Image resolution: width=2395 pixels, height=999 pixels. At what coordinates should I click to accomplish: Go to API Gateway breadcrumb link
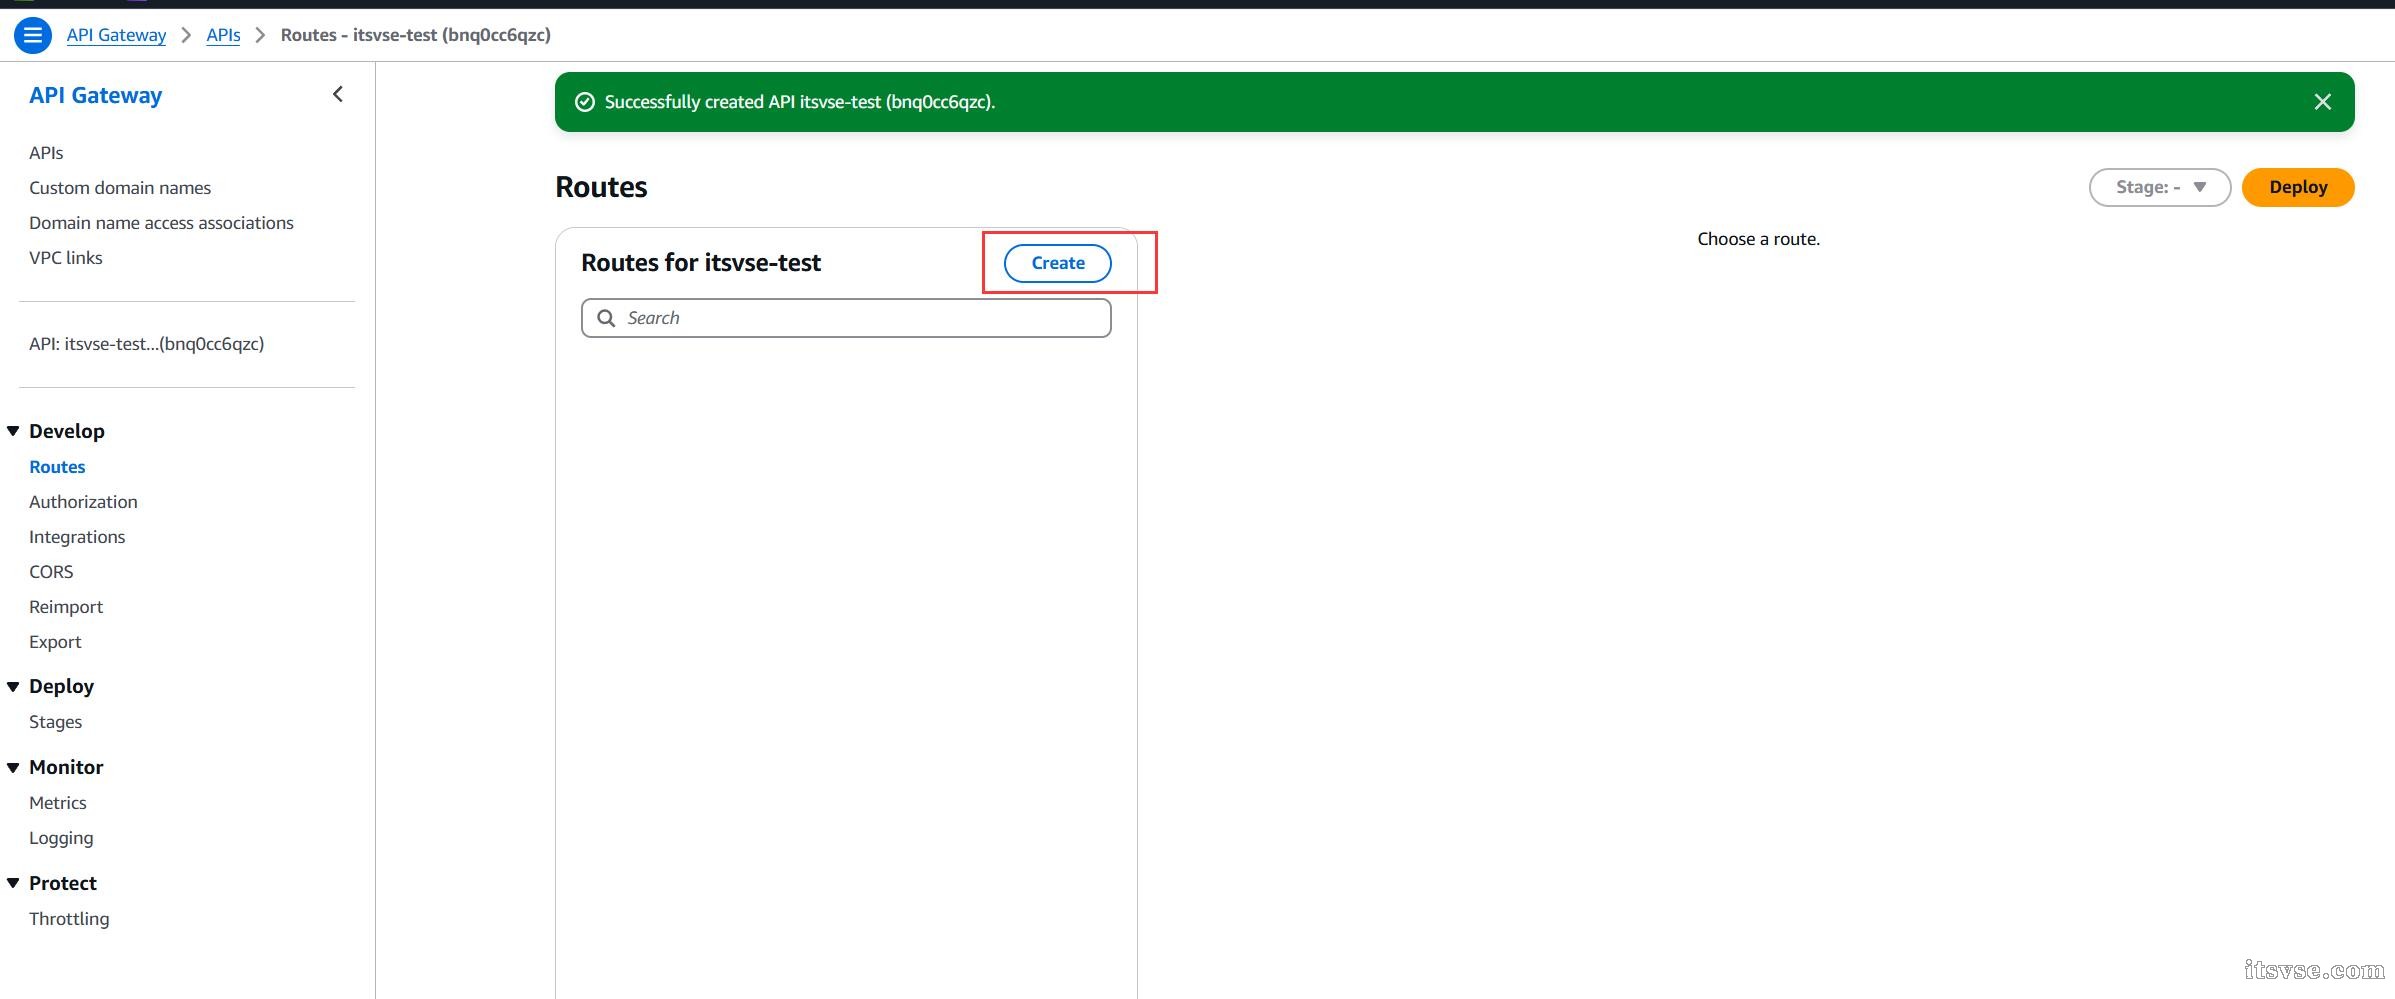coord(116,35)
